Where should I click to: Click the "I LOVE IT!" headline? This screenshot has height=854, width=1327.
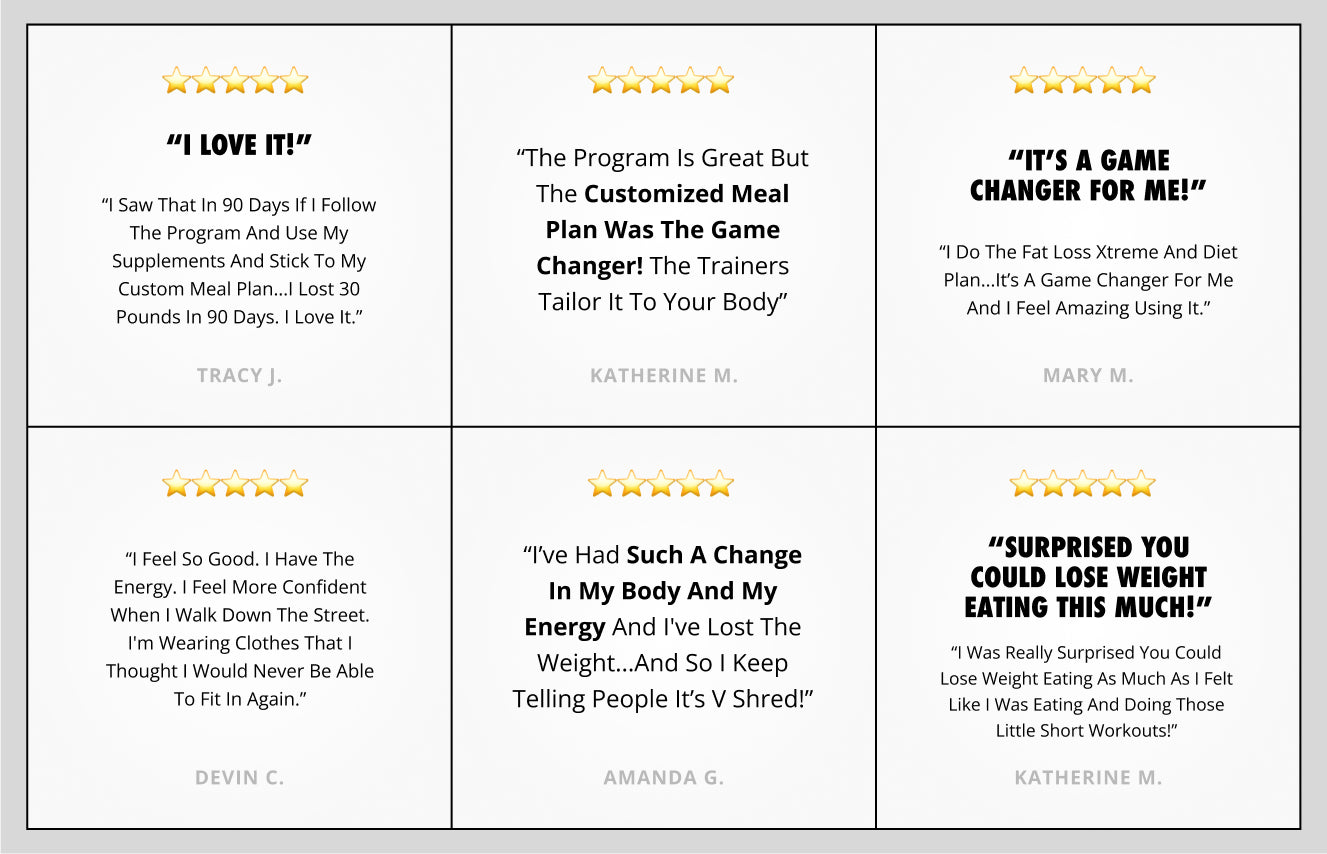(x=239, y=145)
